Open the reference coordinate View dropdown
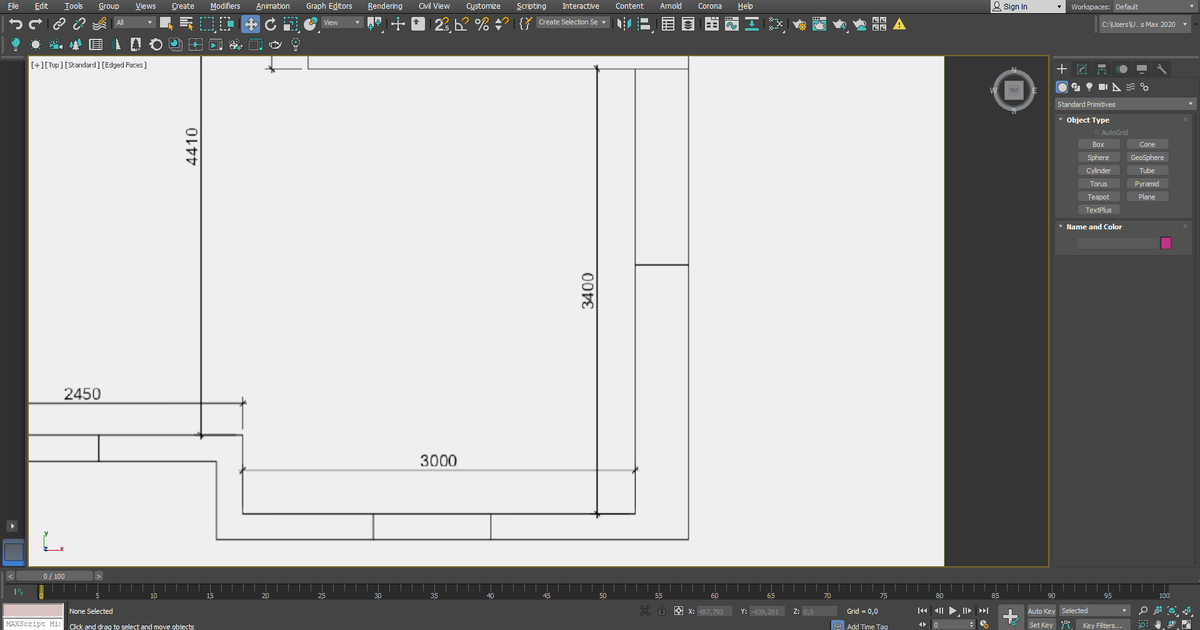Image resolution: width=1200 pixels, height=630 pixels. 341,22
